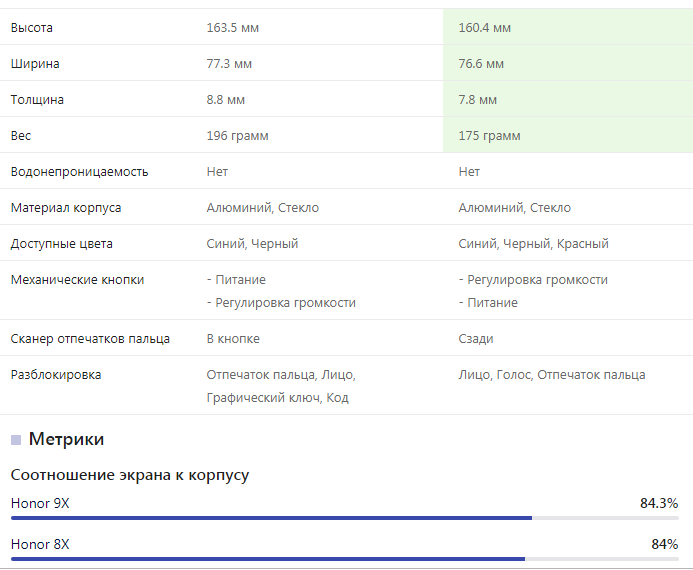
Task: Select the Вес row label
Action: pyautogui.click(x=21, y=136)
